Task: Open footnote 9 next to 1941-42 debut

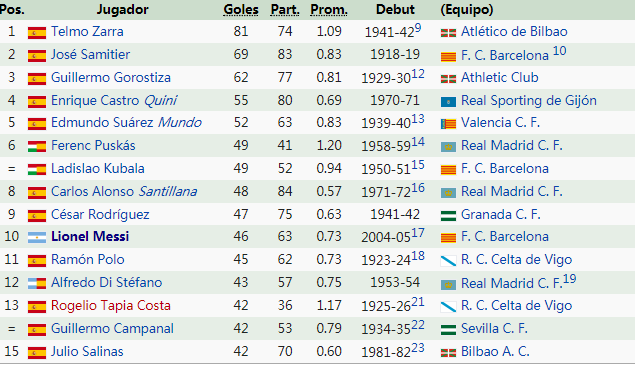Action: (x=418, y=28)
